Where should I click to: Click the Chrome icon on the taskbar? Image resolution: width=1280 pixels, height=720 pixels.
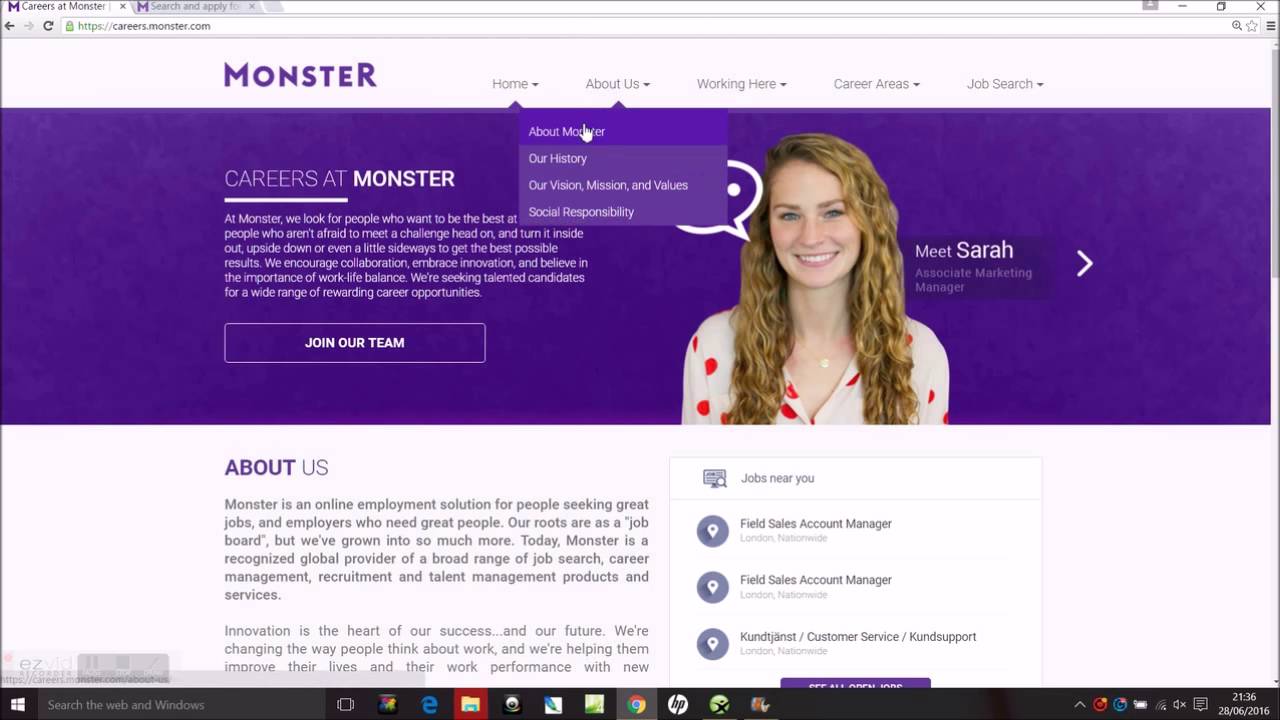[x=636, y=705]
